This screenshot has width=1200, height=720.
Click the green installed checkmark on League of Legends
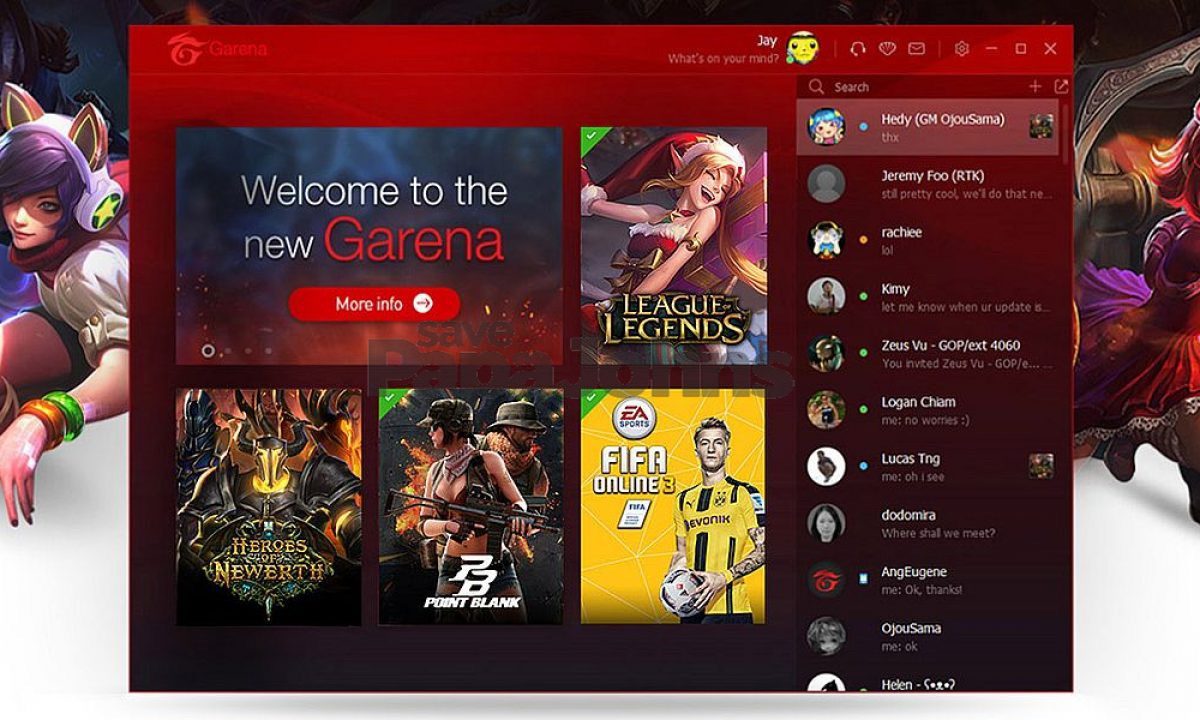590,136
